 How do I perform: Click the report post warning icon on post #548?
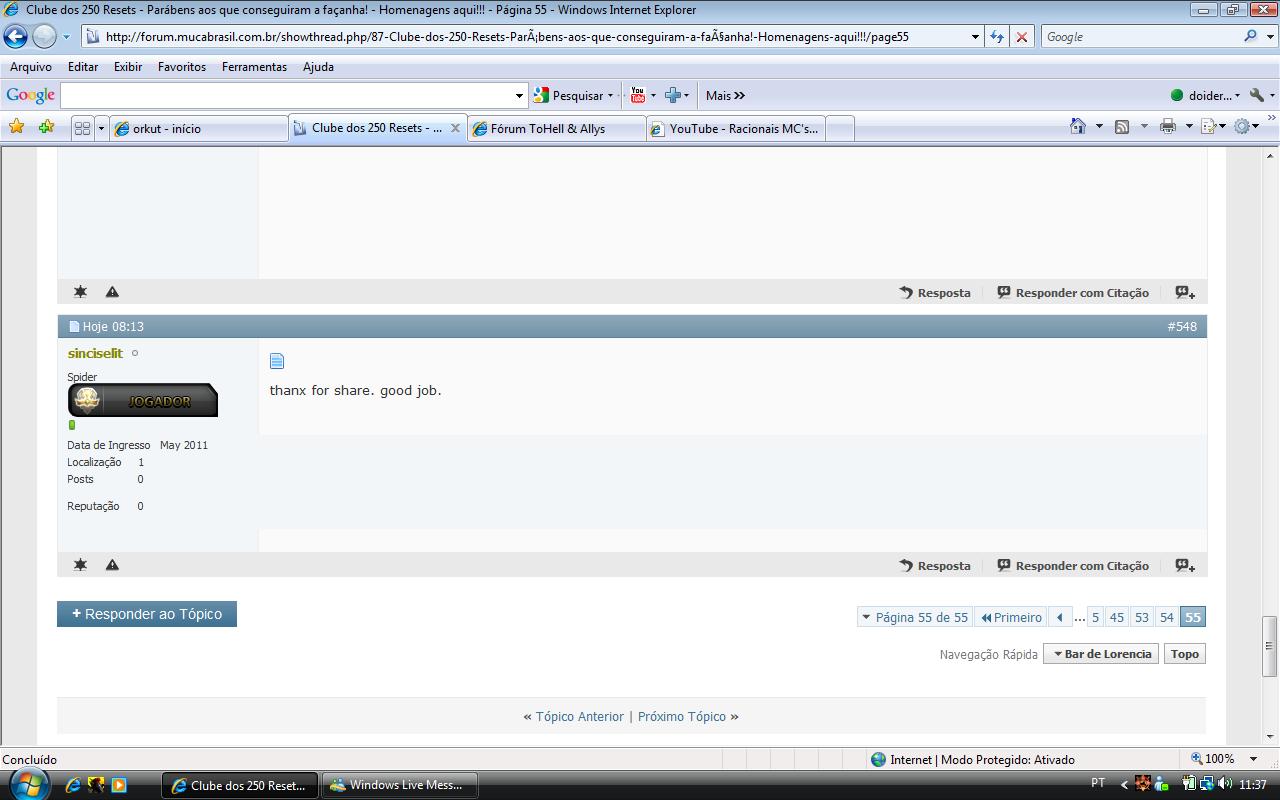point(112,565)
